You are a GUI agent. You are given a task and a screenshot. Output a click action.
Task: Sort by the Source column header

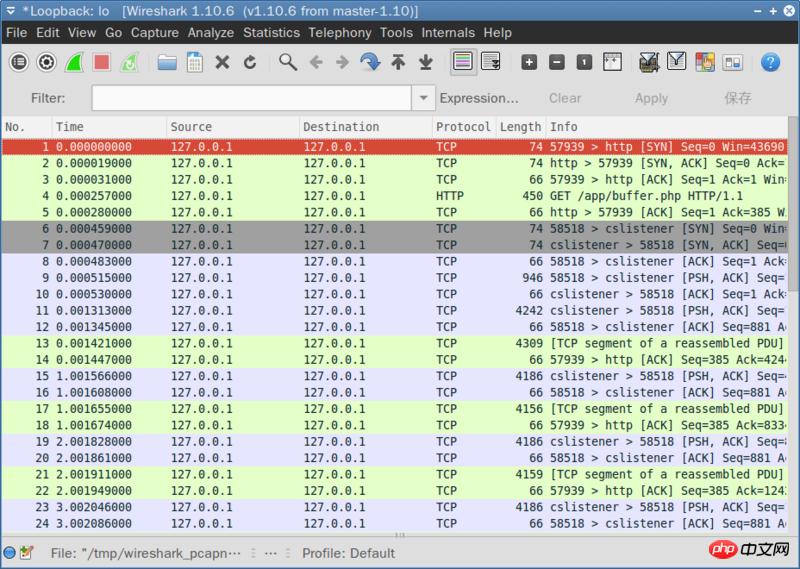(233, 127)
